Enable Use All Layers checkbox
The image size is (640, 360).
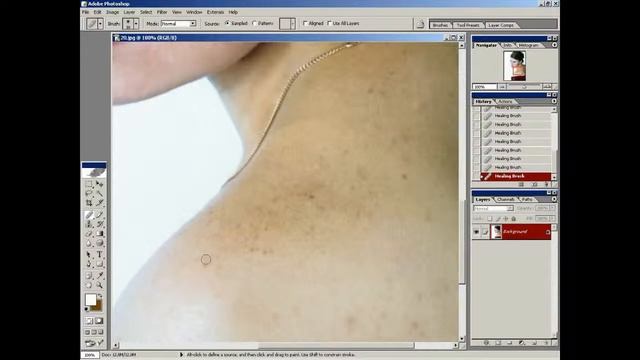pos(329,24)
